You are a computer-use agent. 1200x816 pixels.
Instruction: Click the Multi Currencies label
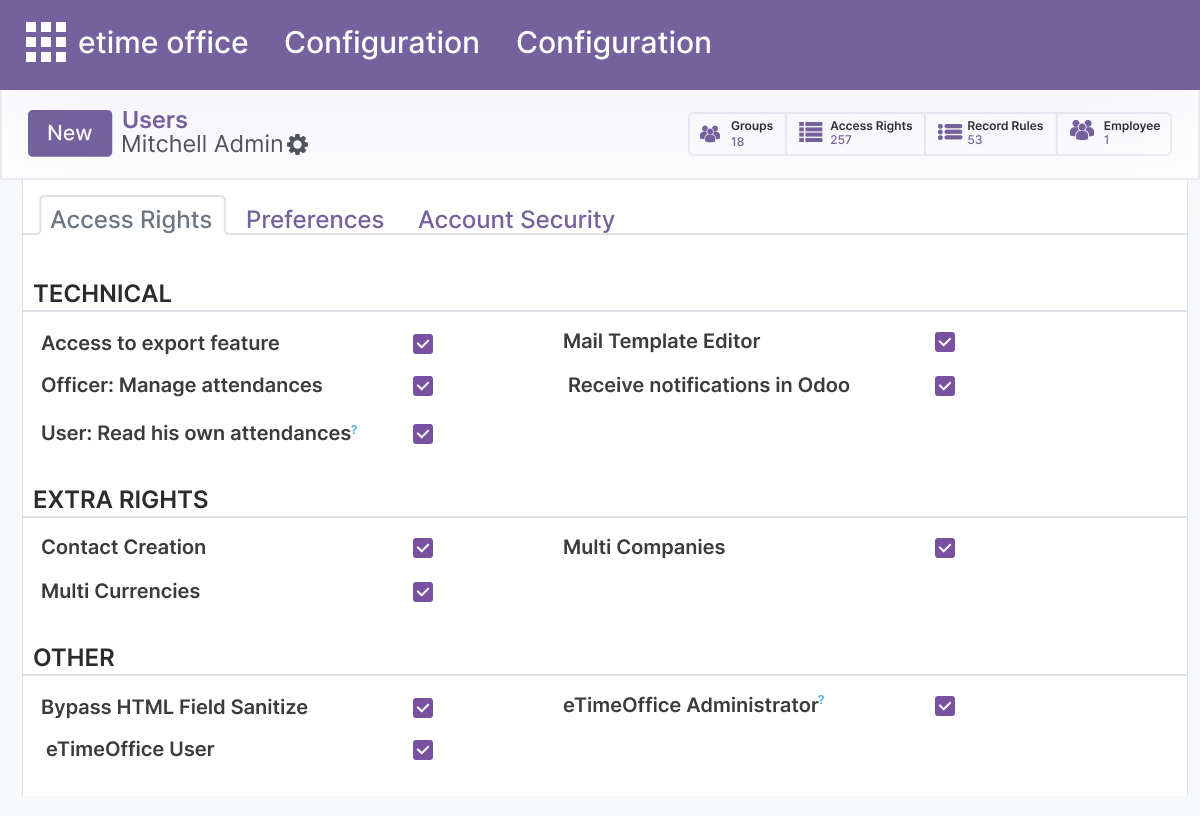coord(121,591)
